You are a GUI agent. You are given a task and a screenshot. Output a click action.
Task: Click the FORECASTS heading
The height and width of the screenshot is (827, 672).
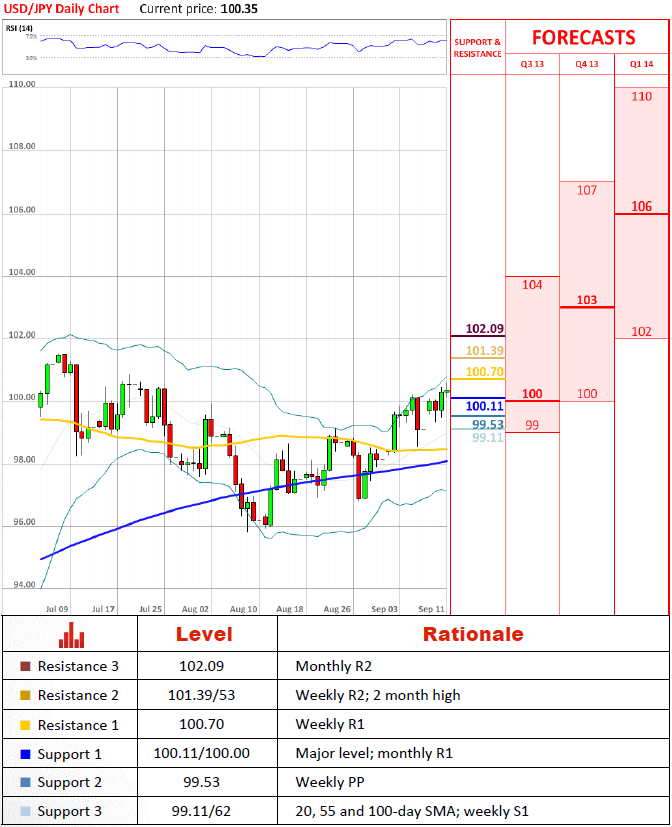[583, 38]
